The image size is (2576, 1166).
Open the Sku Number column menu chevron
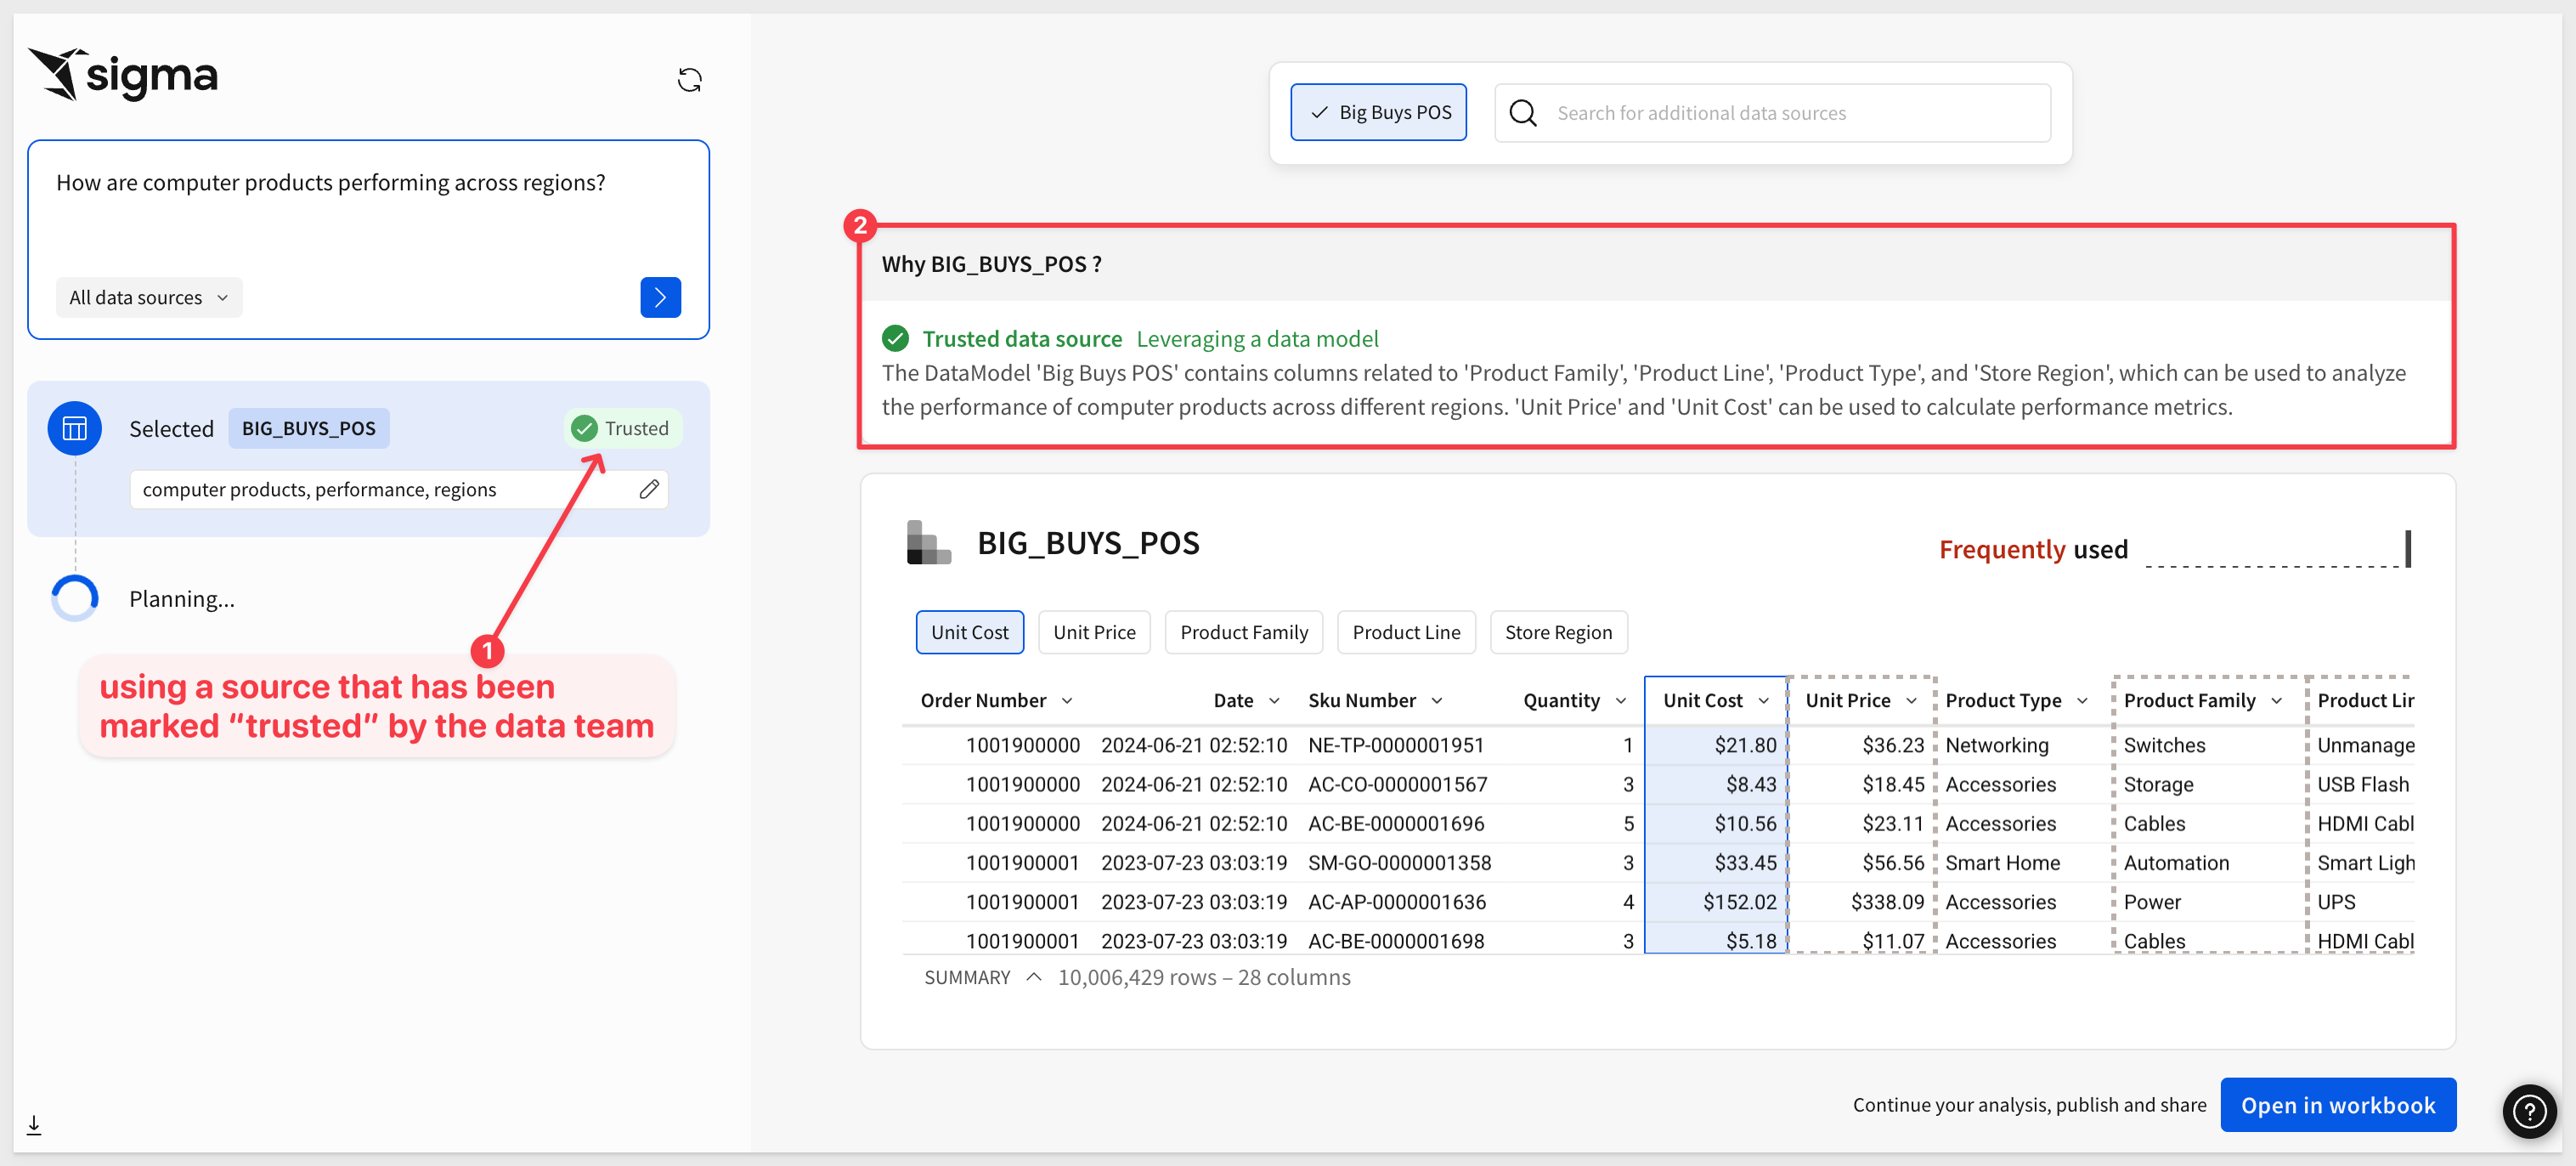(1437, 700)
